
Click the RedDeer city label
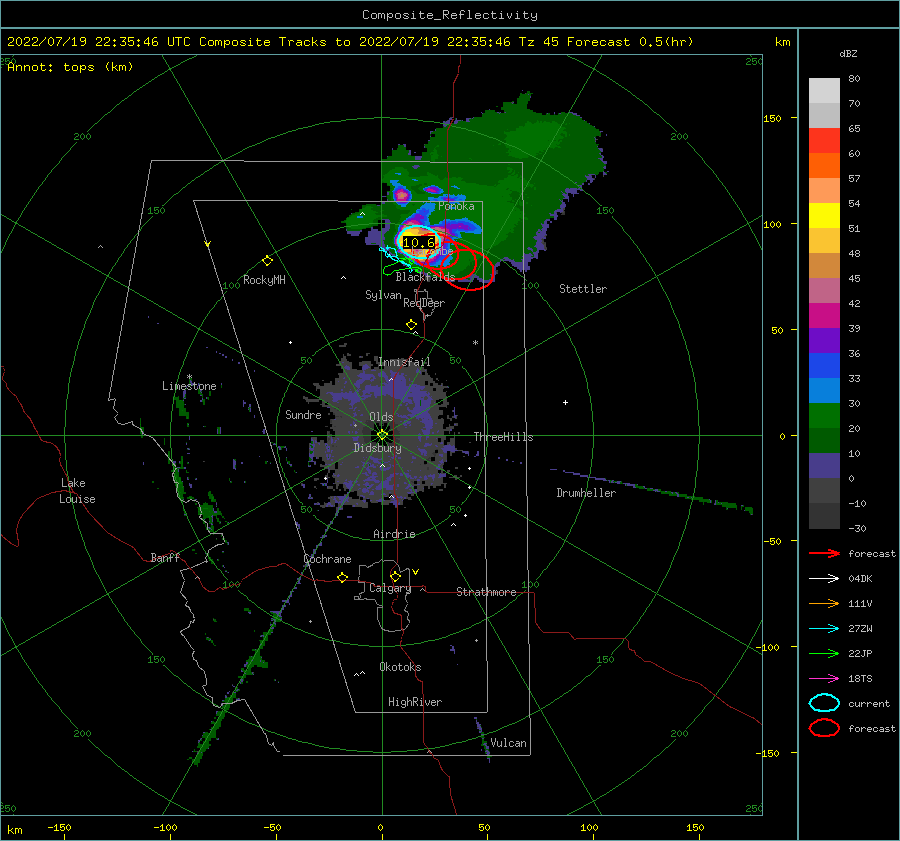(x=424, y=303)
